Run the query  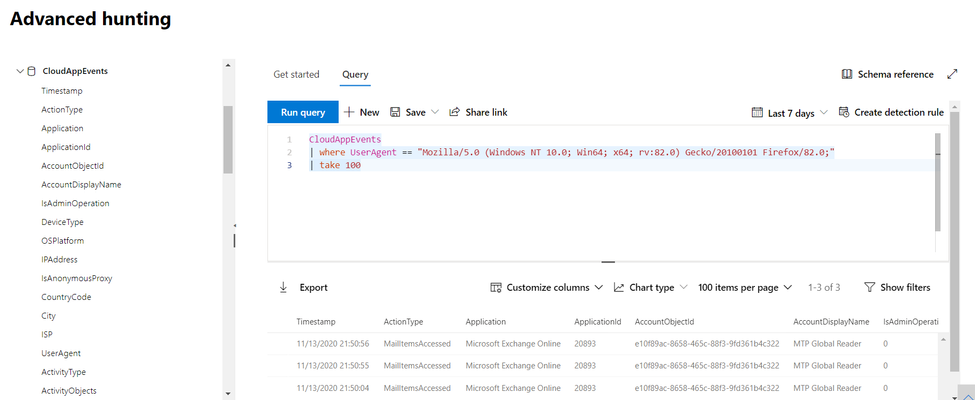click(x=303, y=112)
